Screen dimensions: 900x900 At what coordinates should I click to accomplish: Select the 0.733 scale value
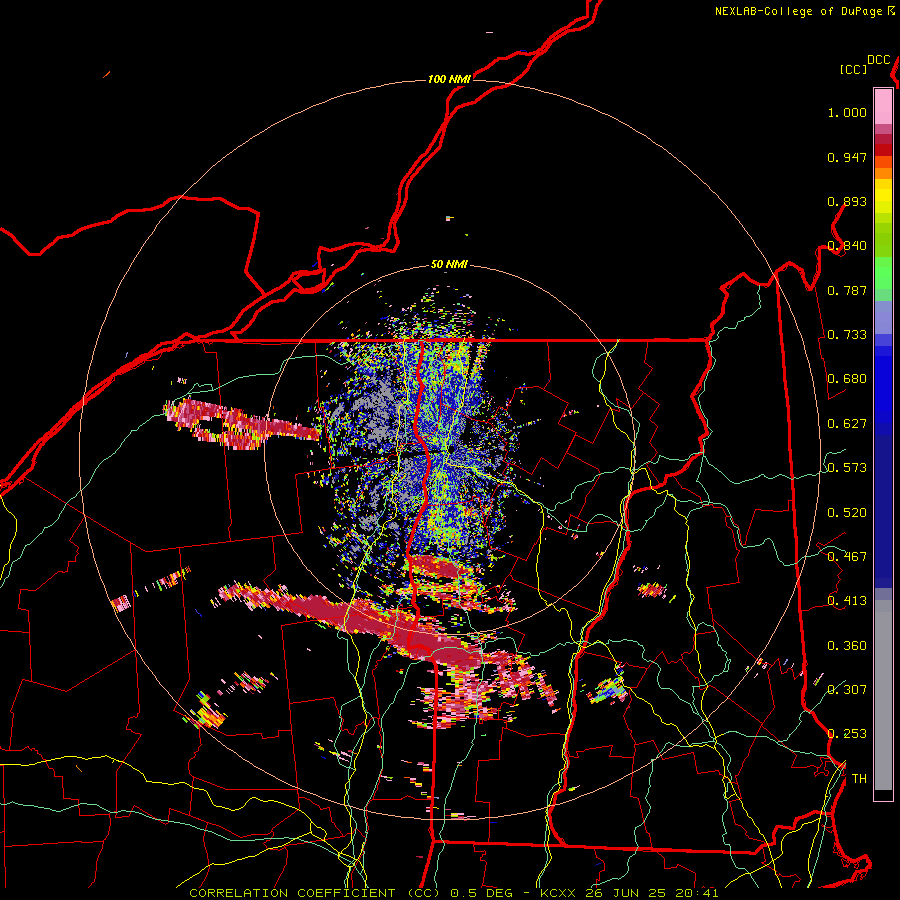pyautogui.click(x=847, y=335)
